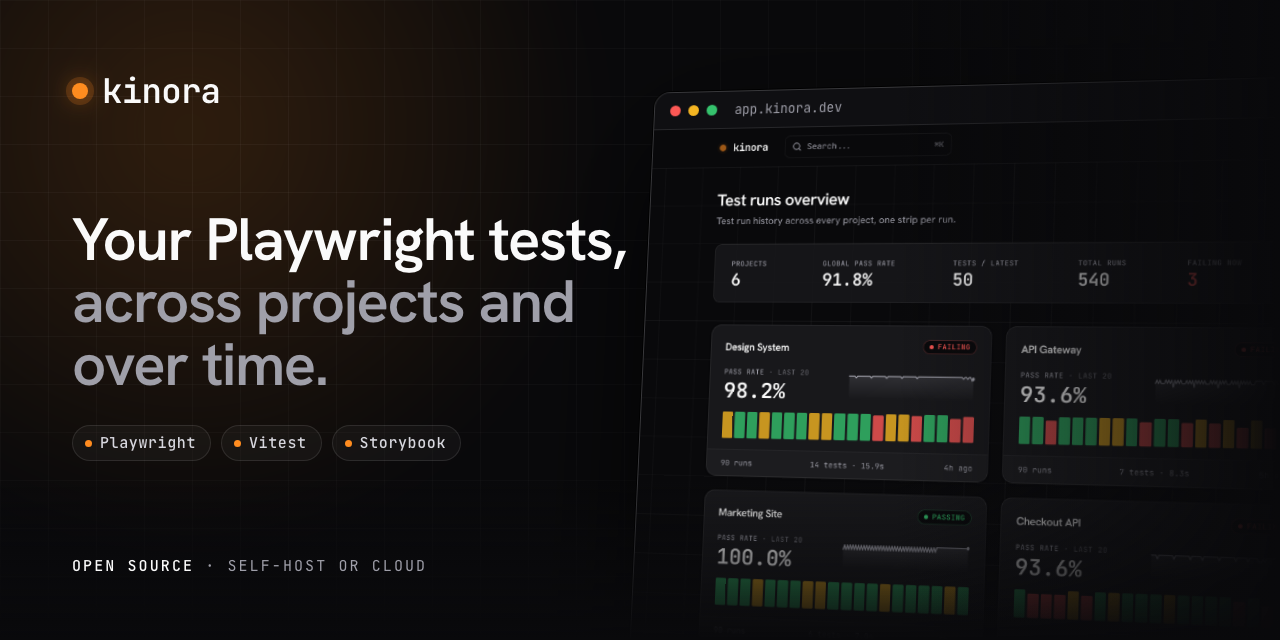Open the API Gateway project card title
Viewport: 1280px width, 640px height.
1051,350
